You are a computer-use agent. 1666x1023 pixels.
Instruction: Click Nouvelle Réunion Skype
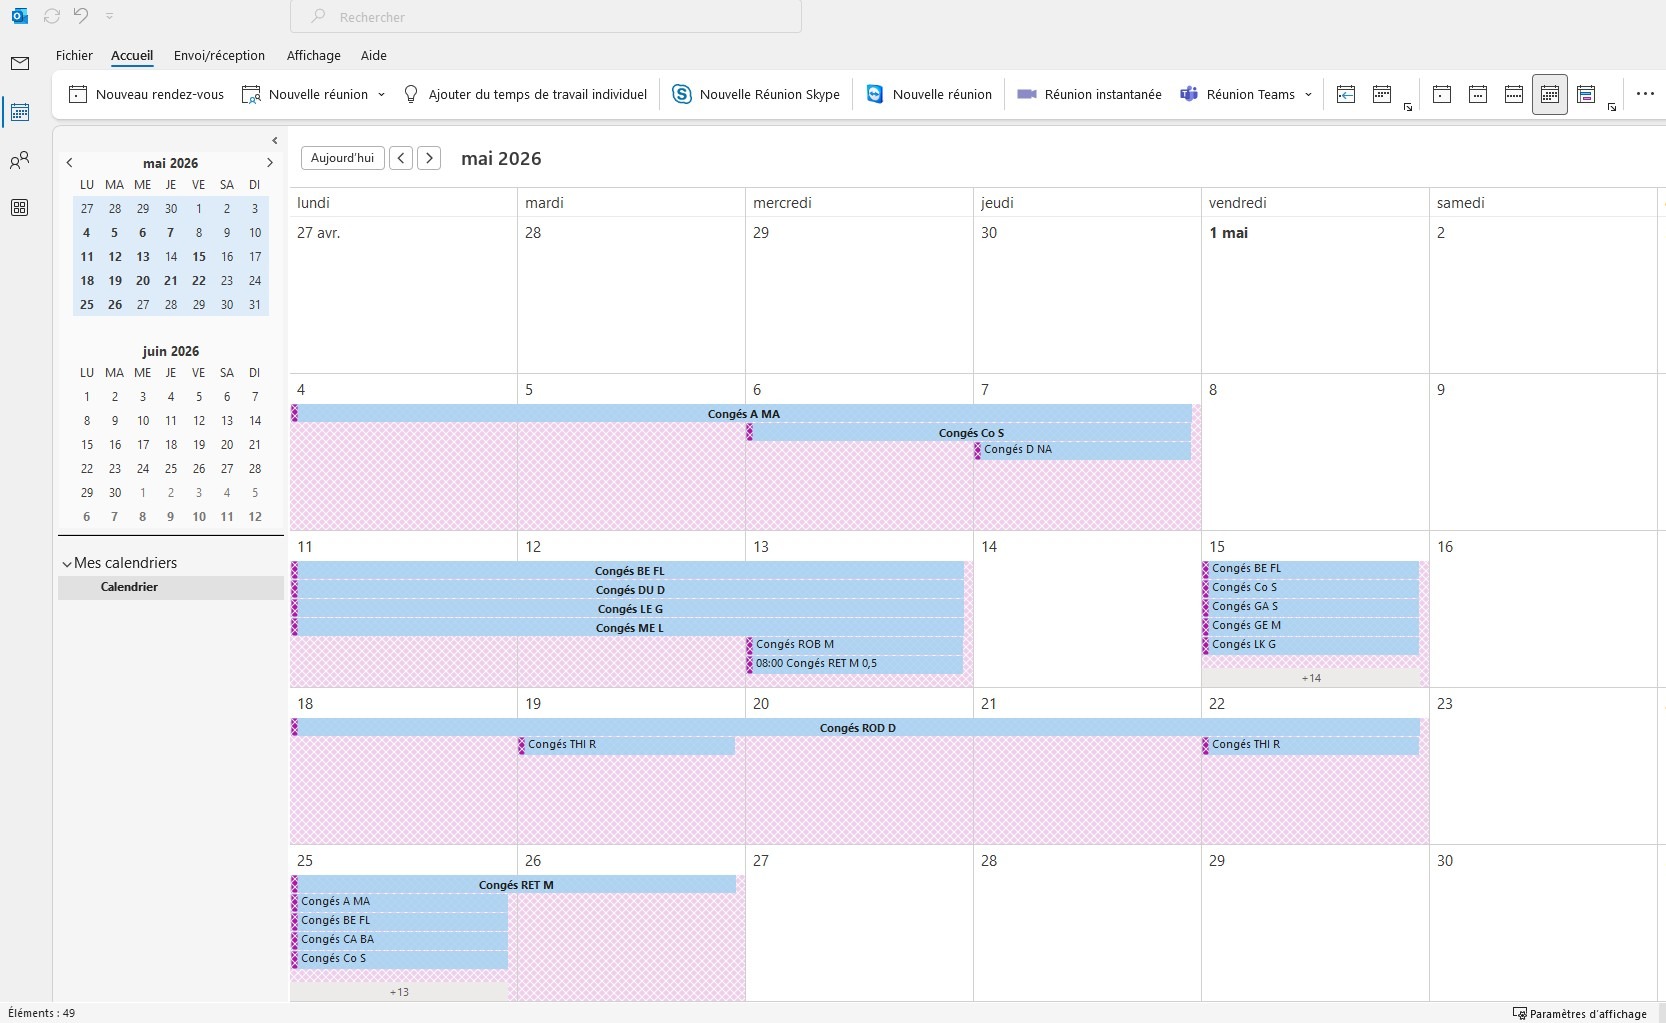point(756,94)
